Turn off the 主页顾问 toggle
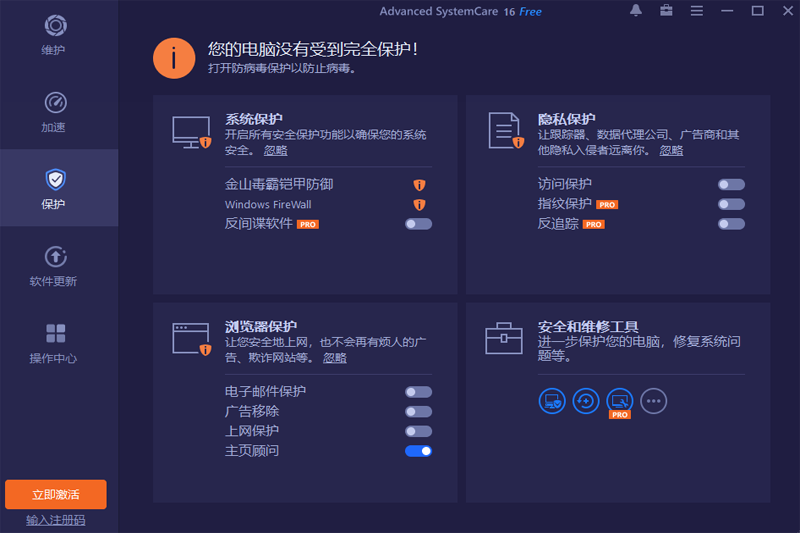This screenshot has width=800, height=533. 418,451
